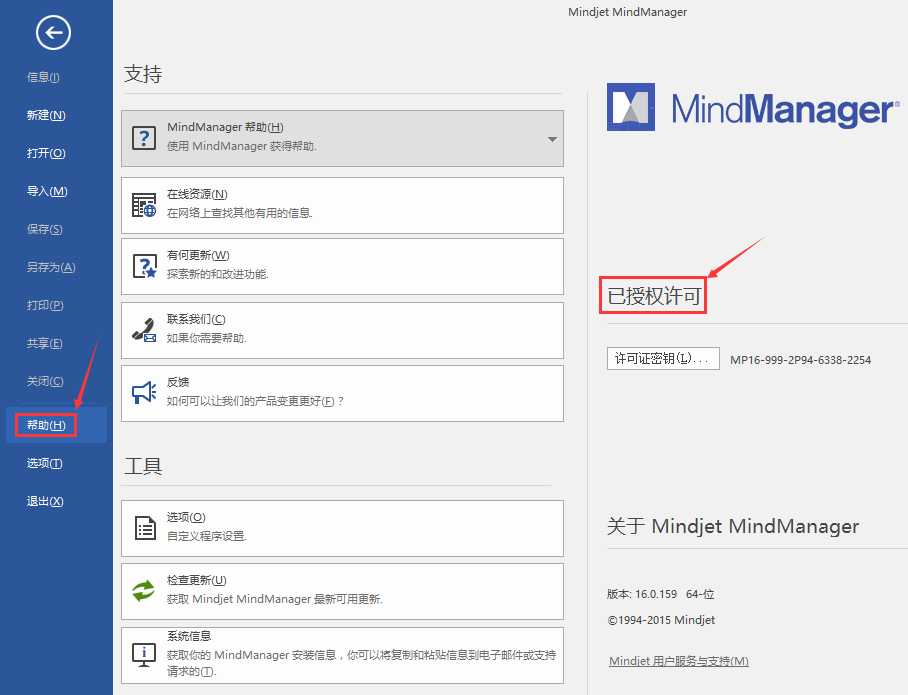The height and width of the screenshot is (695, 908).
Task: Click the MindManager 帮助(H) title text
Action: pos(225,127)
